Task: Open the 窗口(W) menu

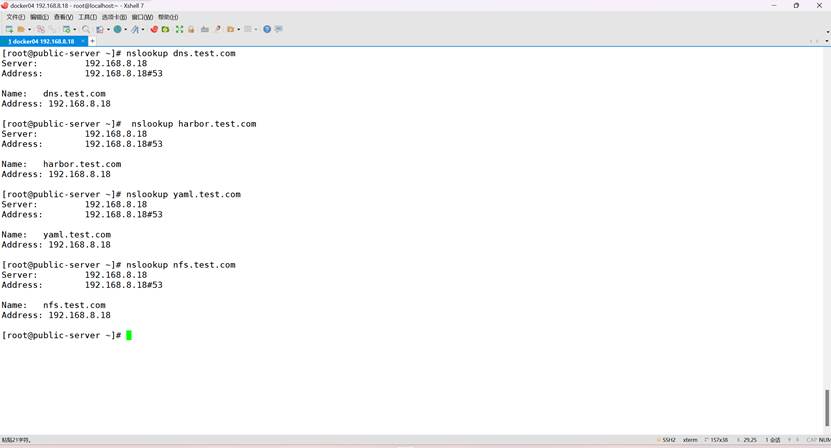Action: tap(142, 17)
